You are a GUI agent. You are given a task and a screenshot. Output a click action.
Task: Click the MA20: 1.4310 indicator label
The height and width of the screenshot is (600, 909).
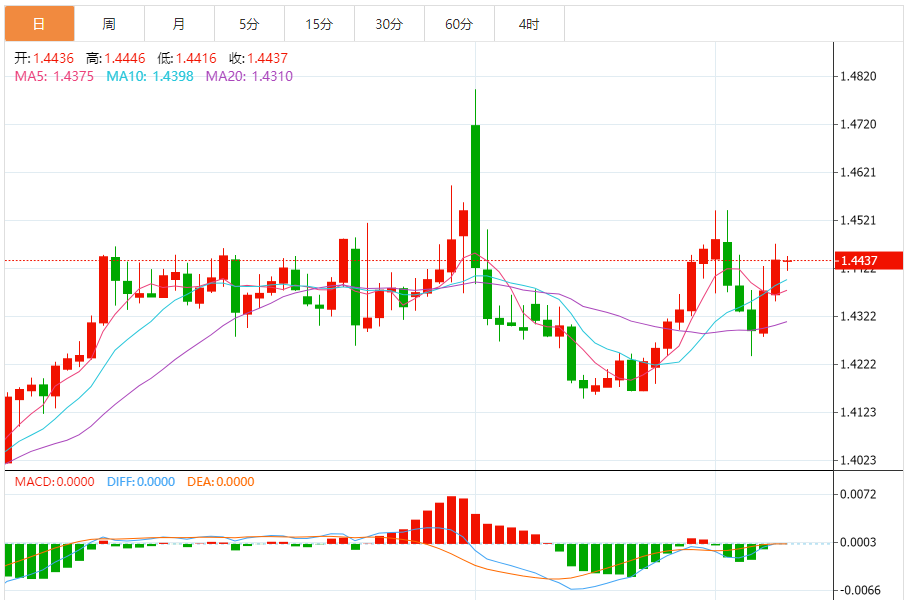(x=249, y=77)
